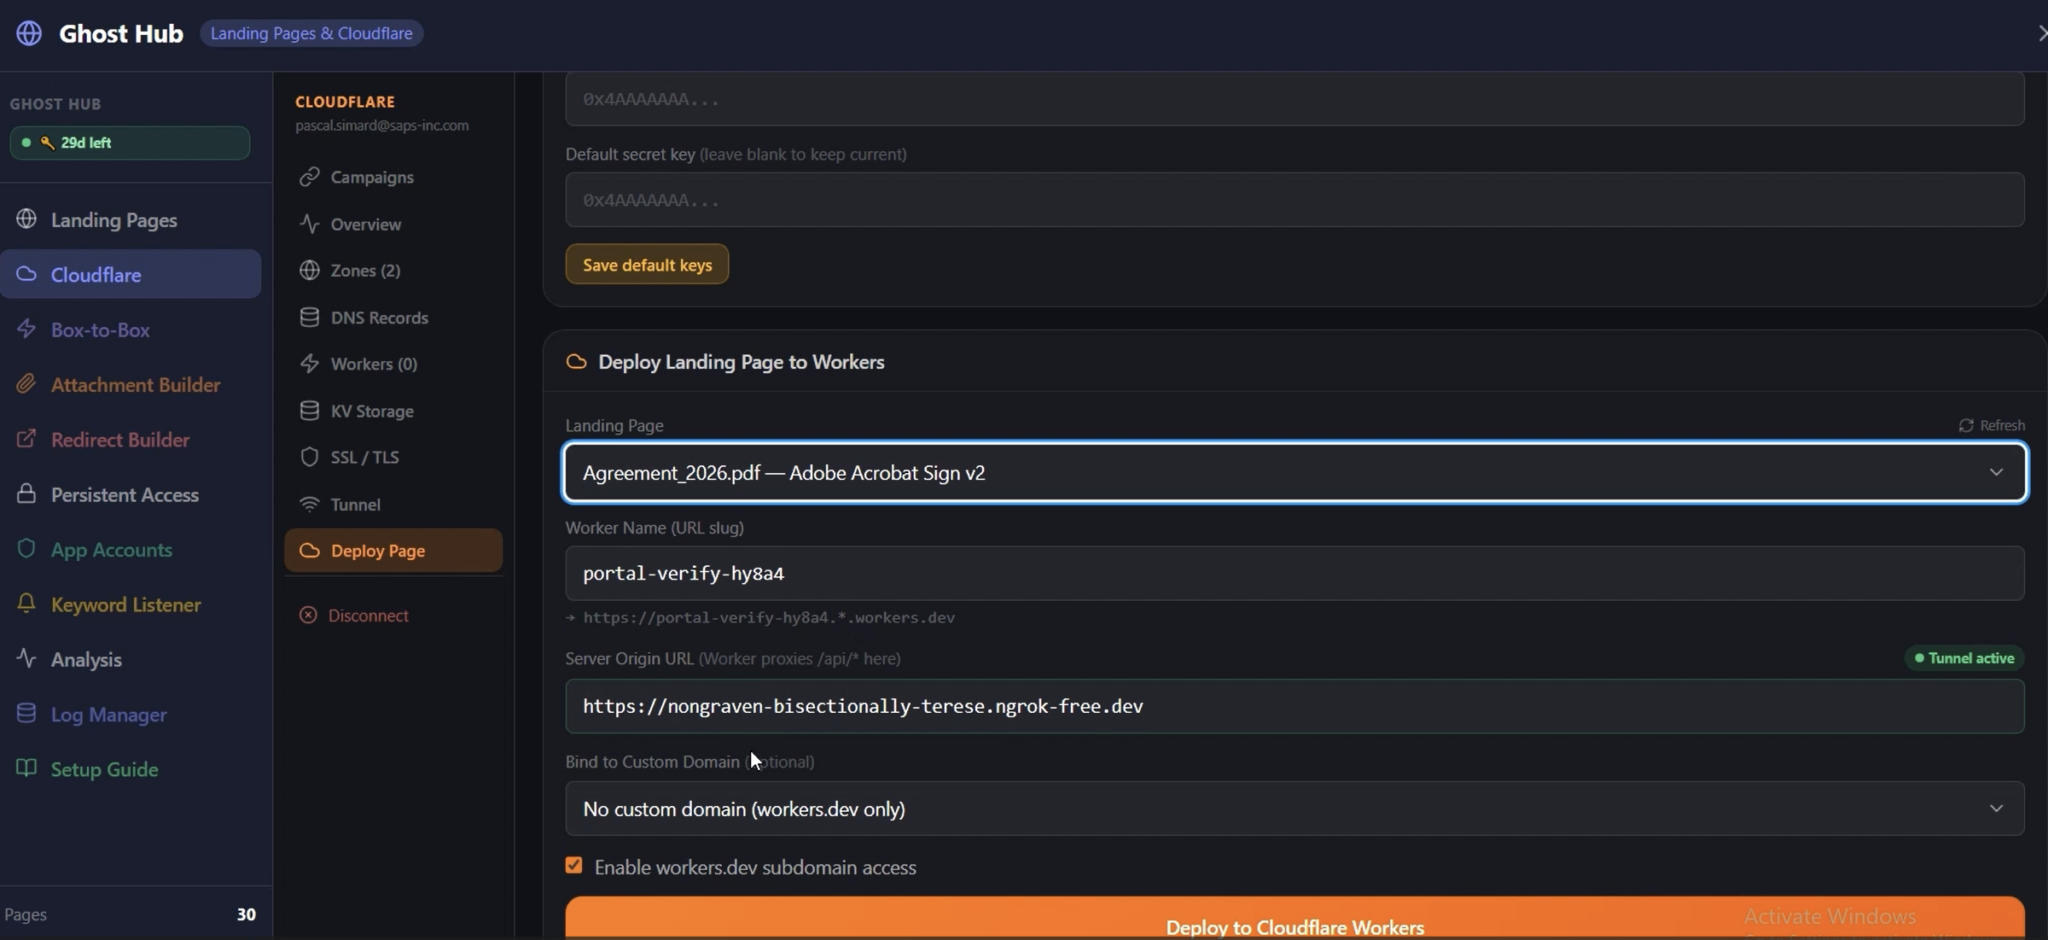Click the KV Storage database icon
This screenshot has width=2048, height=940.
coord(310,411)
